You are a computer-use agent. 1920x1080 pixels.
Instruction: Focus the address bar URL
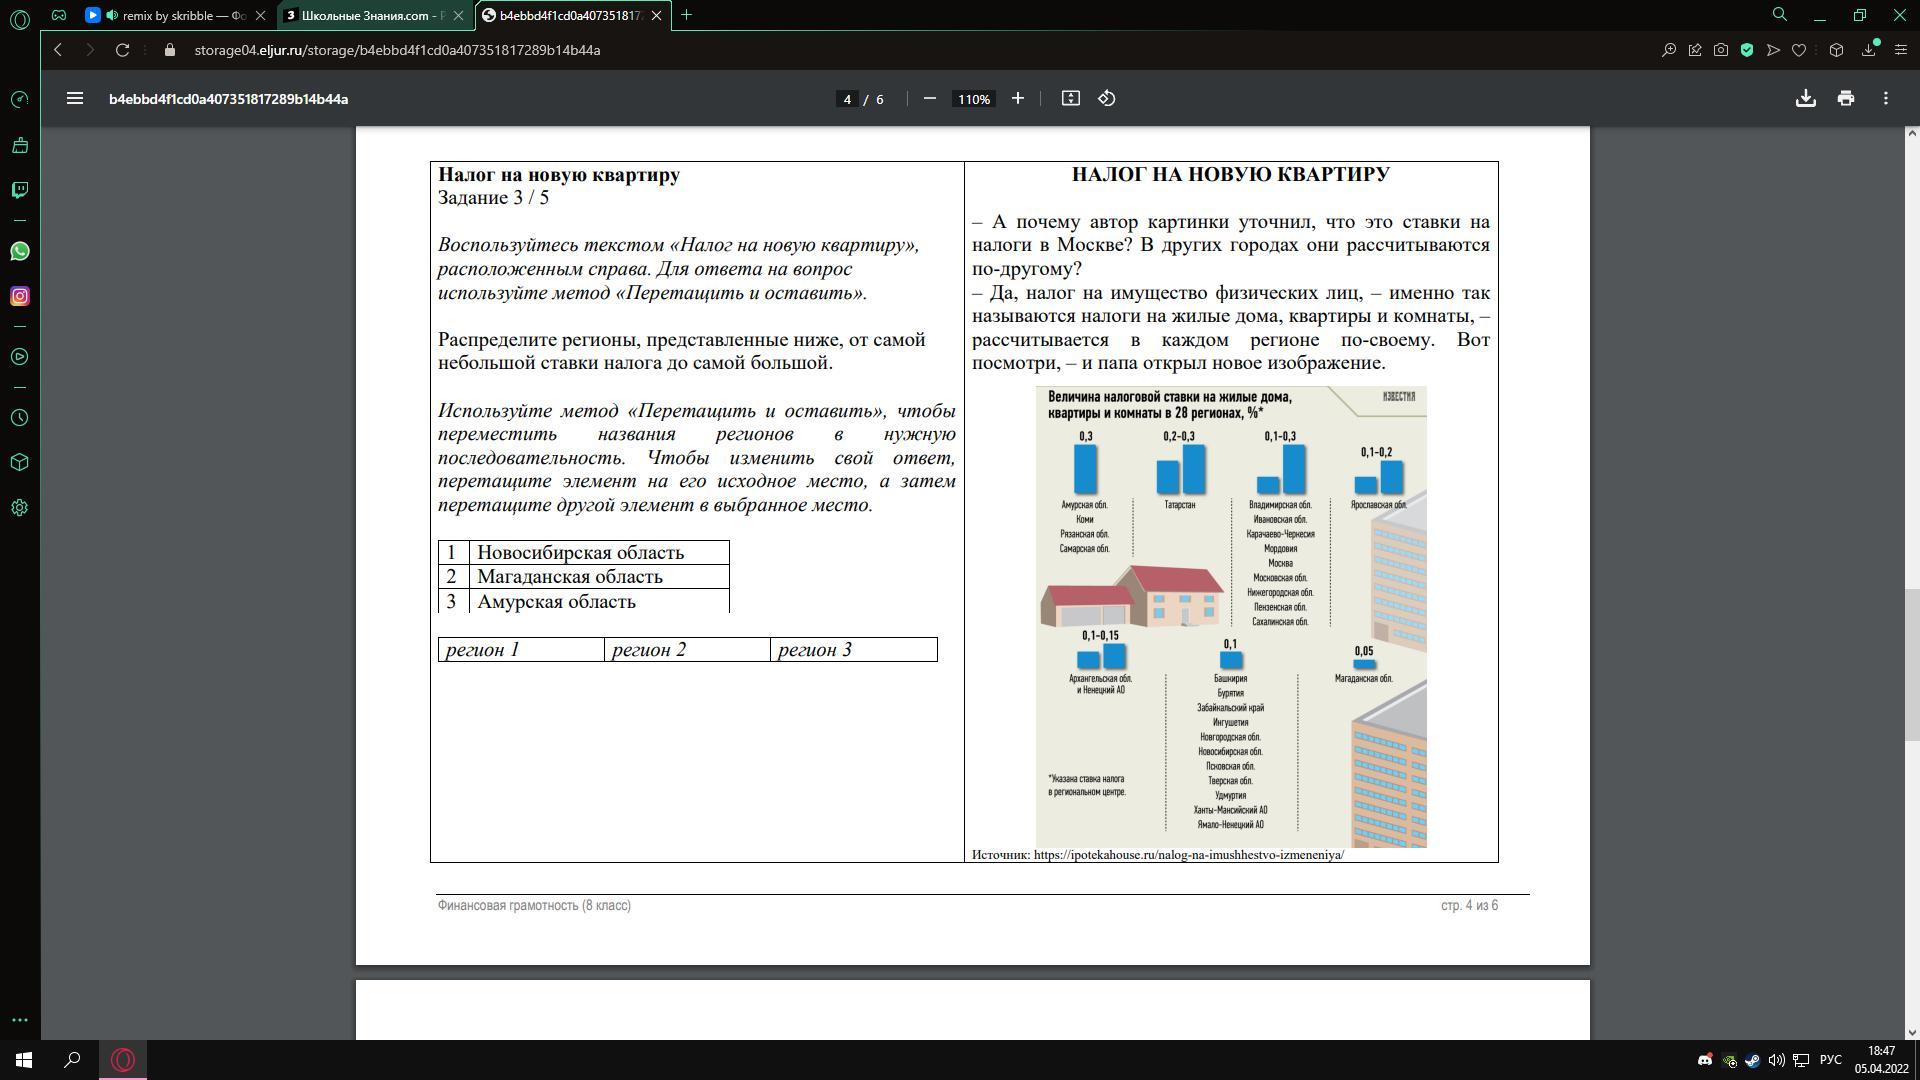pyautogui.click(x=397, y=50)
